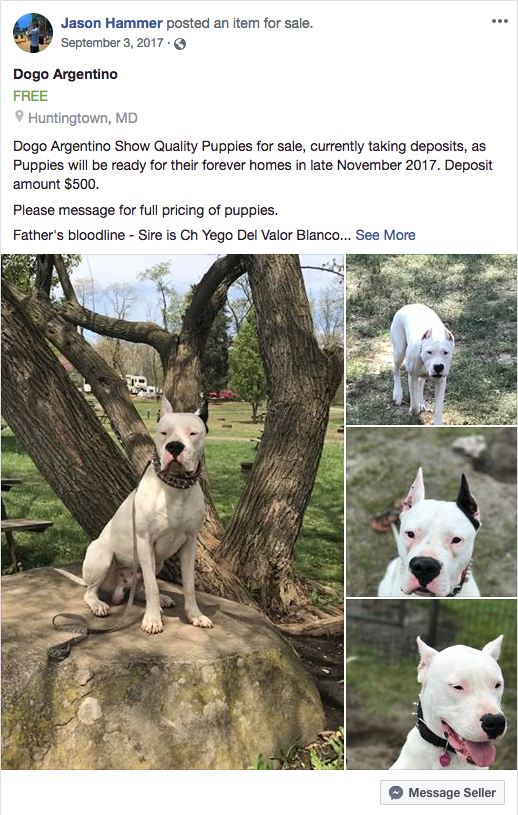Click the green FREE price label
The image size is (518, 815).
31,96
